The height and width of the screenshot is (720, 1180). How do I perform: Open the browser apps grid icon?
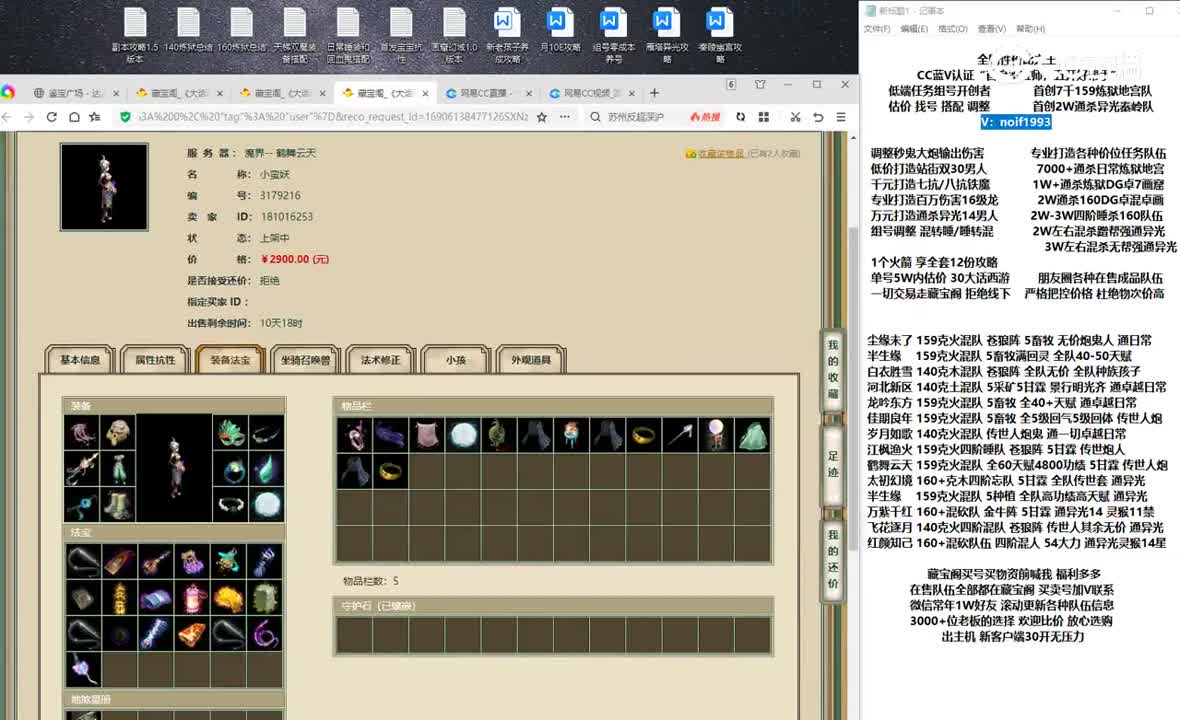764,117
